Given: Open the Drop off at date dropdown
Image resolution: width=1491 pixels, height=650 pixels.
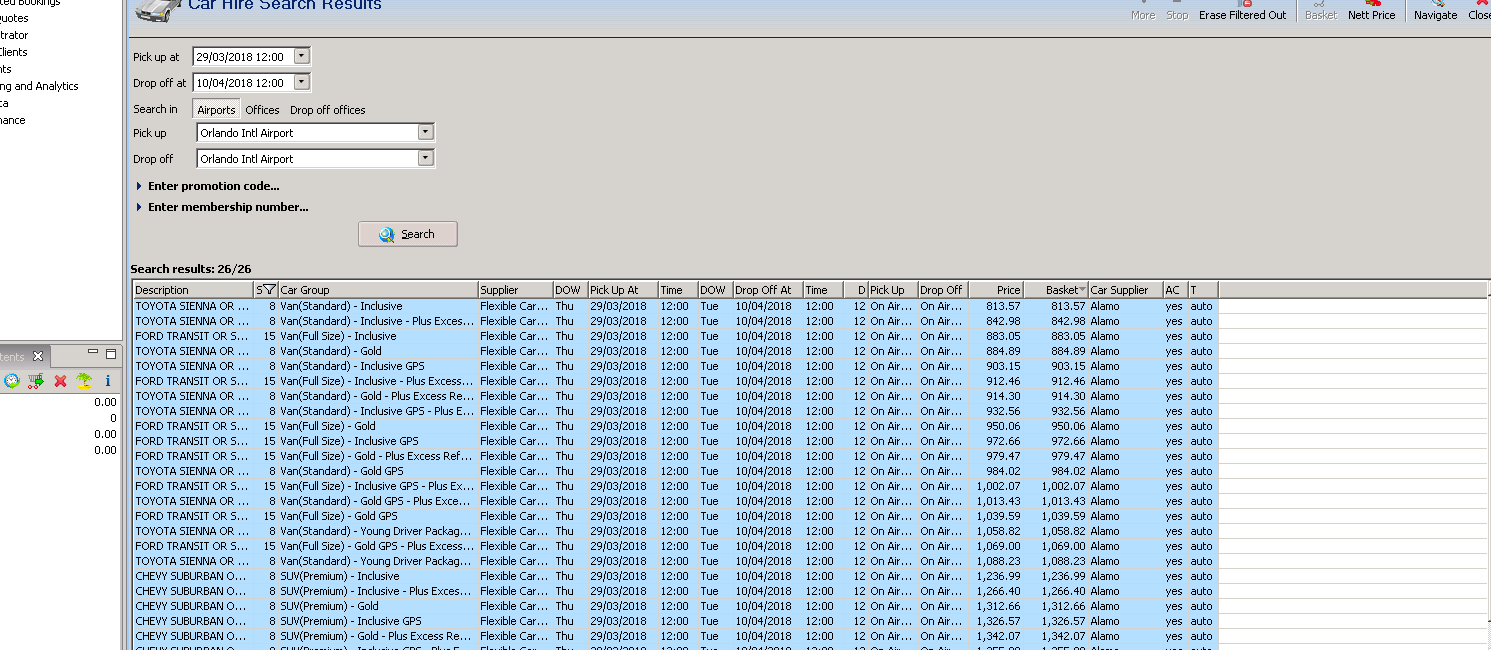Looking at the screenshot, I should pos(302,83).
